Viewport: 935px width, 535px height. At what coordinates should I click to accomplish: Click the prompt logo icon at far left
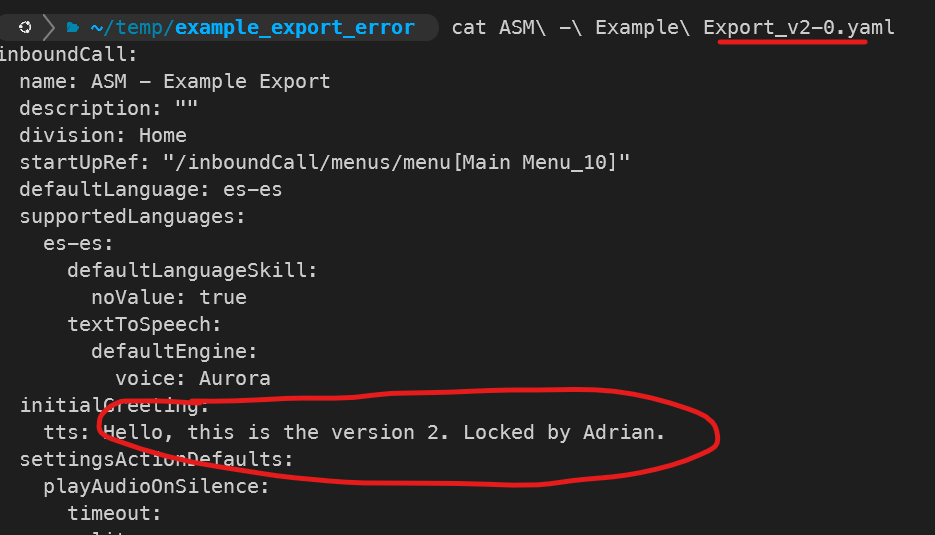coord(24,27)
